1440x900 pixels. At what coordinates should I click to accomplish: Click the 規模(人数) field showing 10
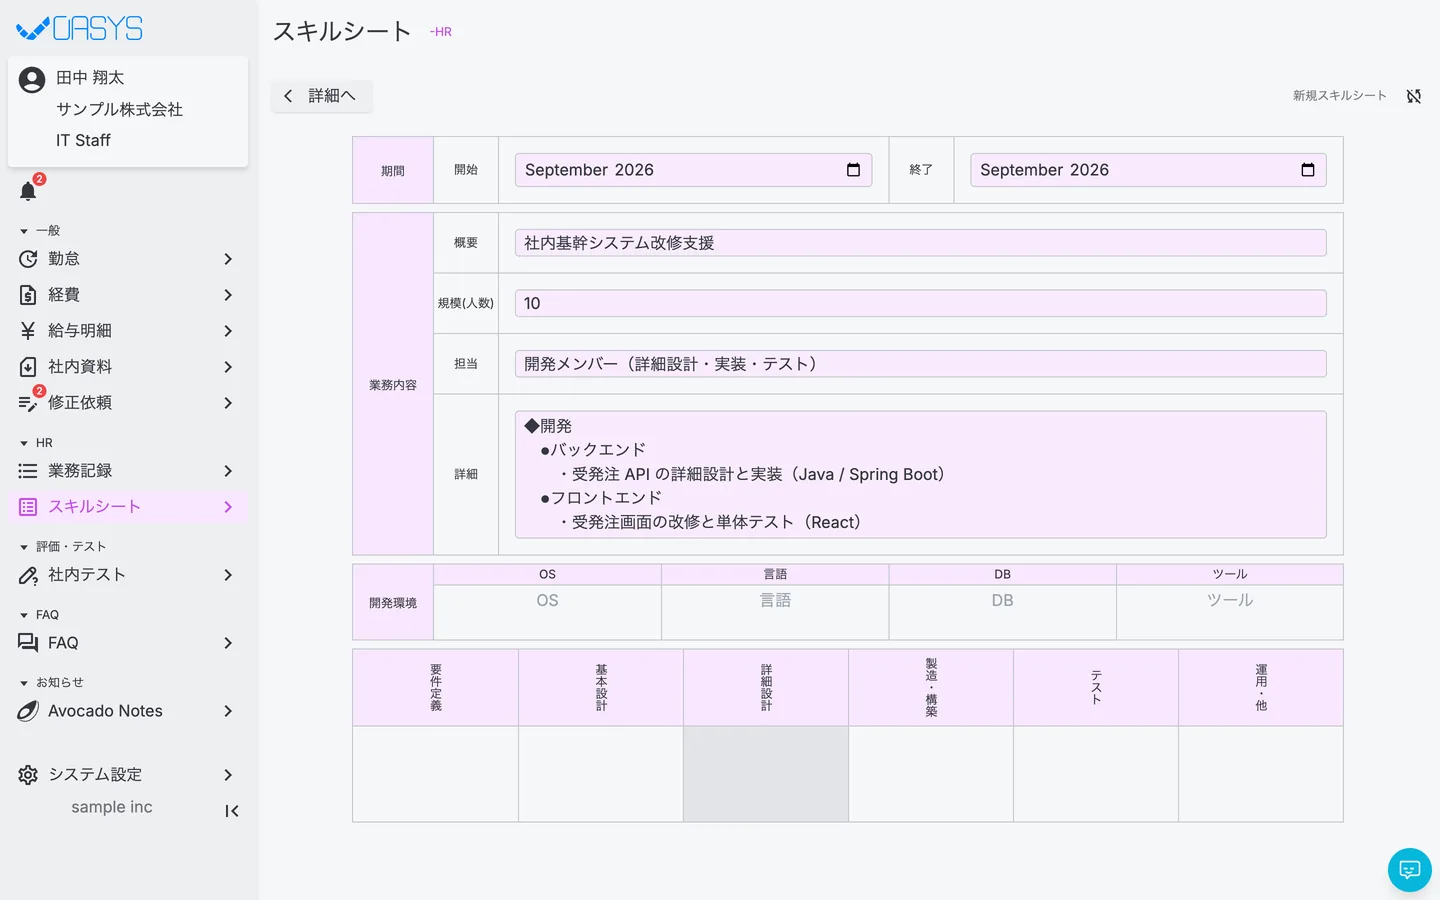[x=920, y=304]
